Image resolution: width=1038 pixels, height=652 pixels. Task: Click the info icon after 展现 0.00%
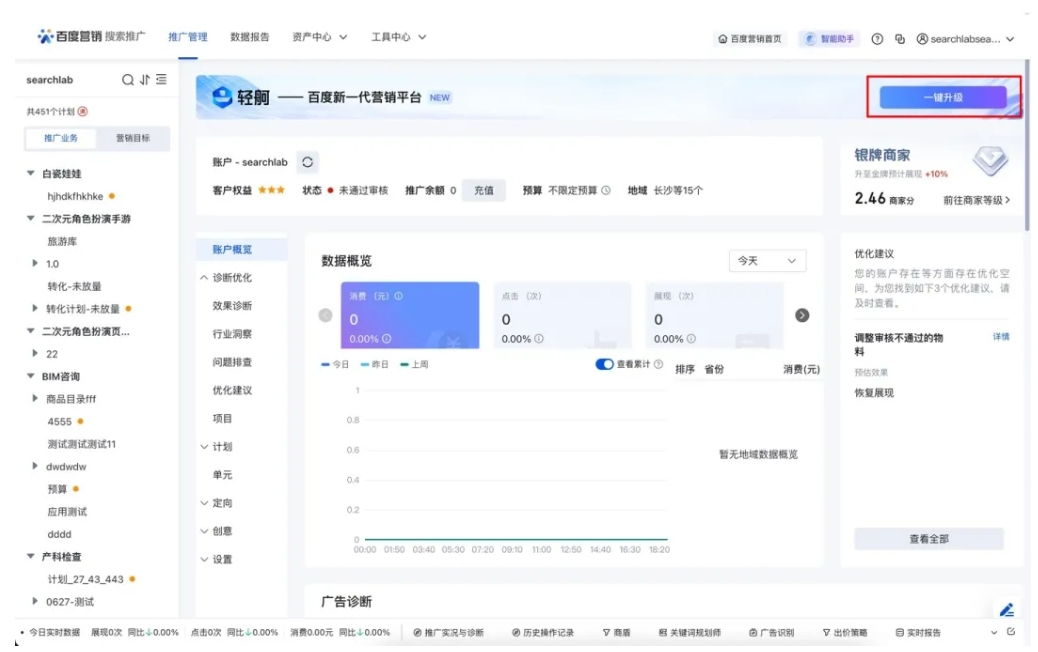pos(691,338)
